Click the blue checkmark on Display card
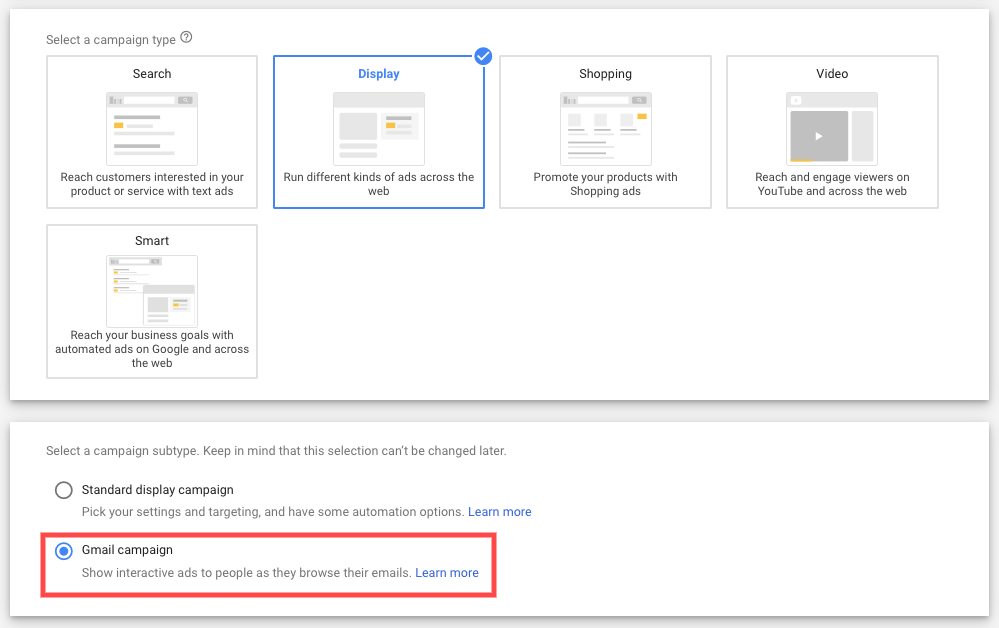The width and height of the screenshot is (999, 628). point(484,56)
